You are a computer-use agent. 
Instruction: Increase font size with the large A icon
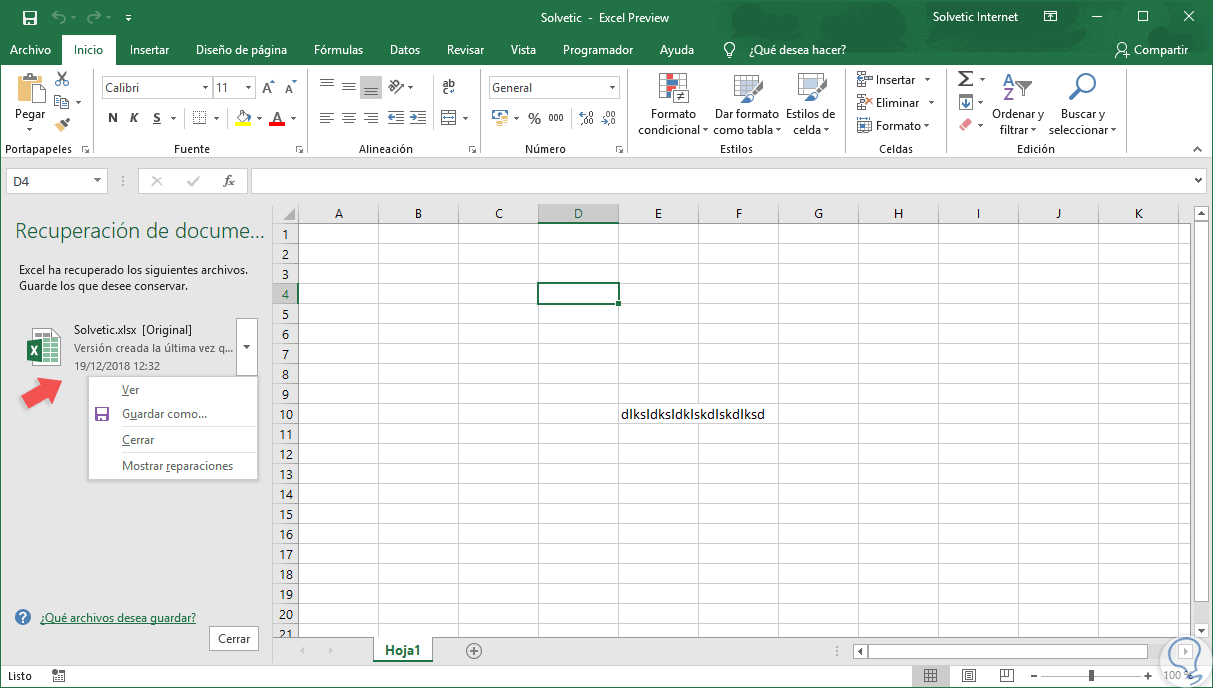[x=267, y=88]
